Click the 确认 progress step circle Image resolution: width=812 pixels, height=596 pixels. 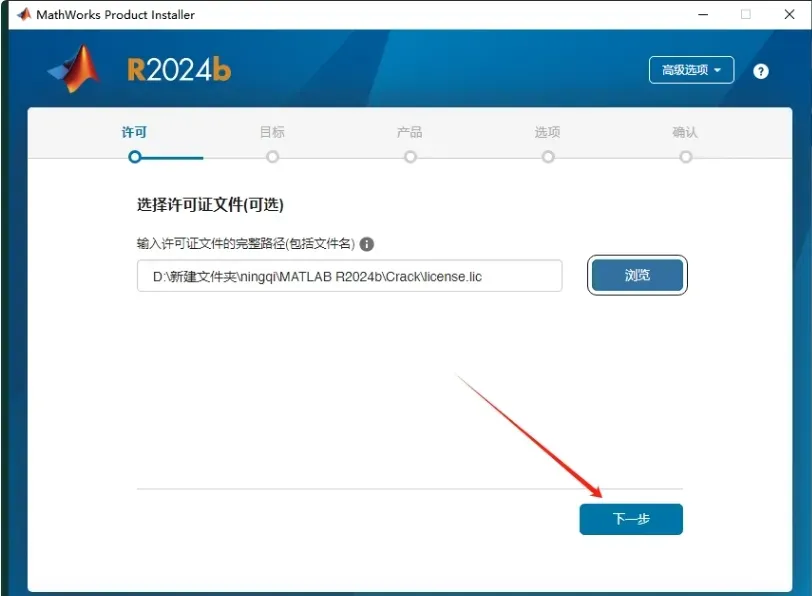[x=686, y=157]
